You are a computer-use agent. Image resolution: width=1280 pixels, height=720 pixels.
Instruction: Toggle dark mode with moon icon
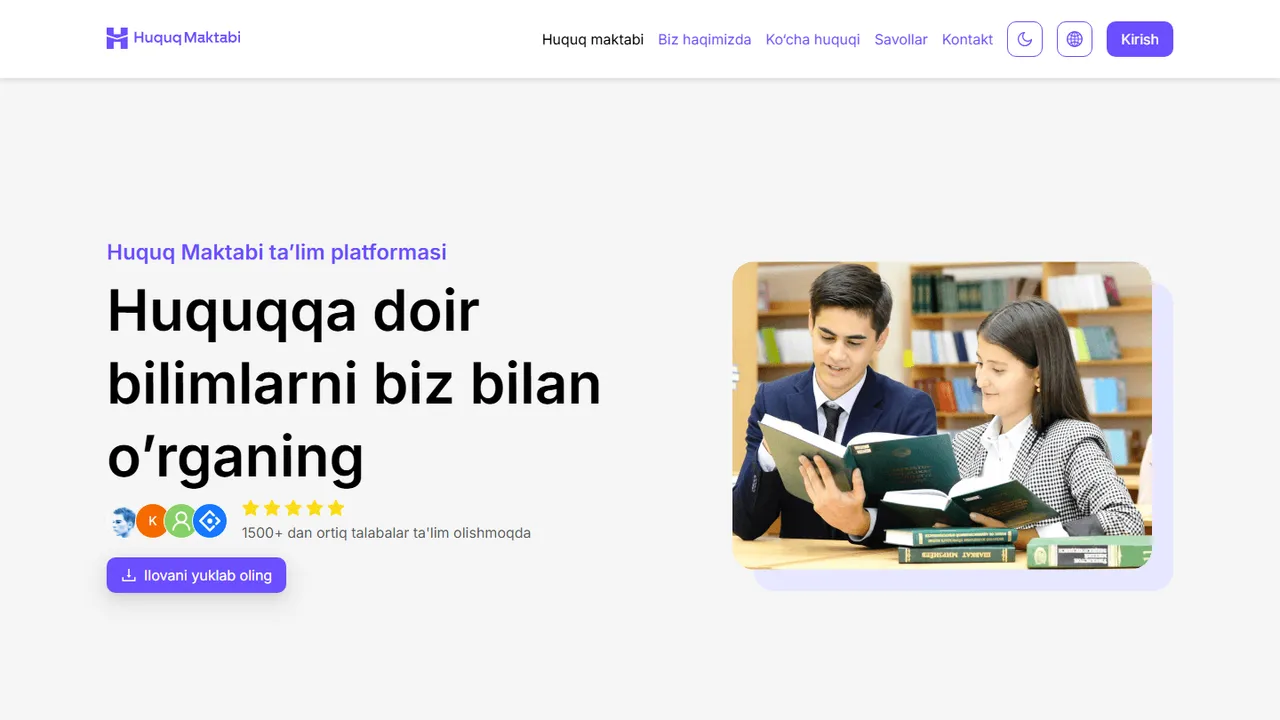(1025, 39)
